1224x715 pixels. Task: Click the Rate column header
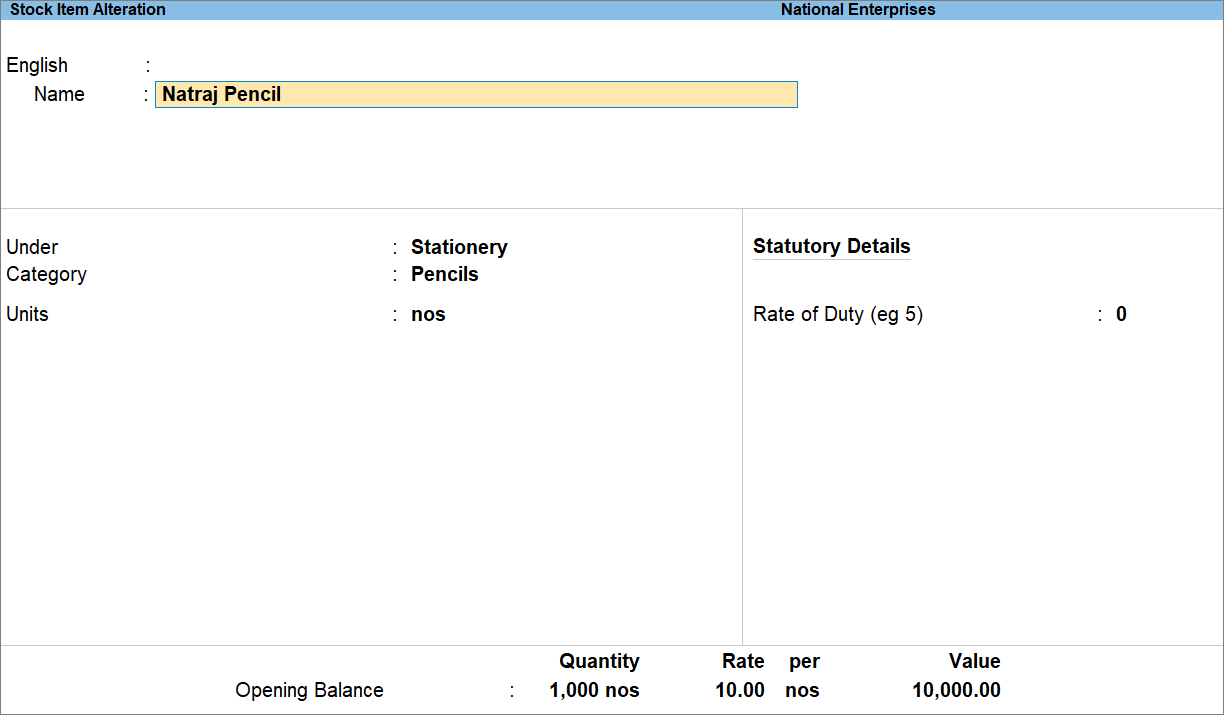(x=743, y=661)
